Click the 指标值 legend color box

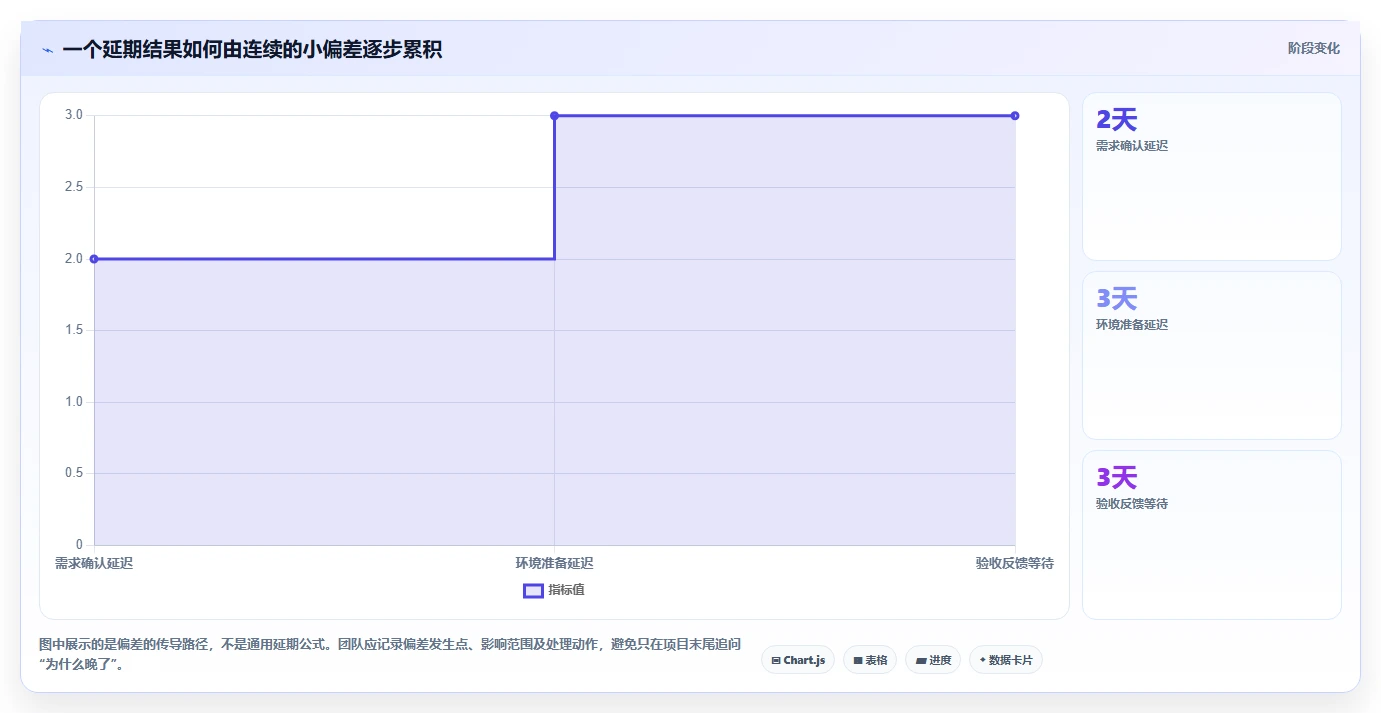coord(533,590)
